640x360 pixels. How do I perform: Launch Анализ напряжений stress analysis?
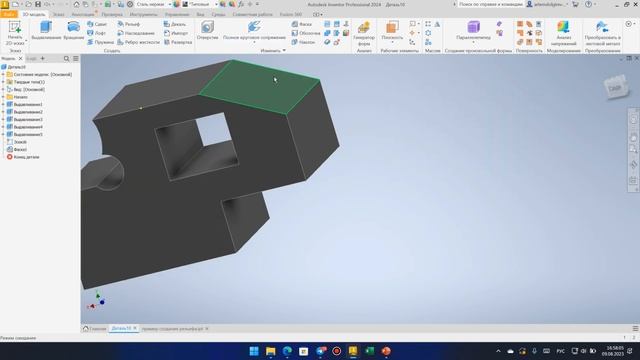(564, 33)
